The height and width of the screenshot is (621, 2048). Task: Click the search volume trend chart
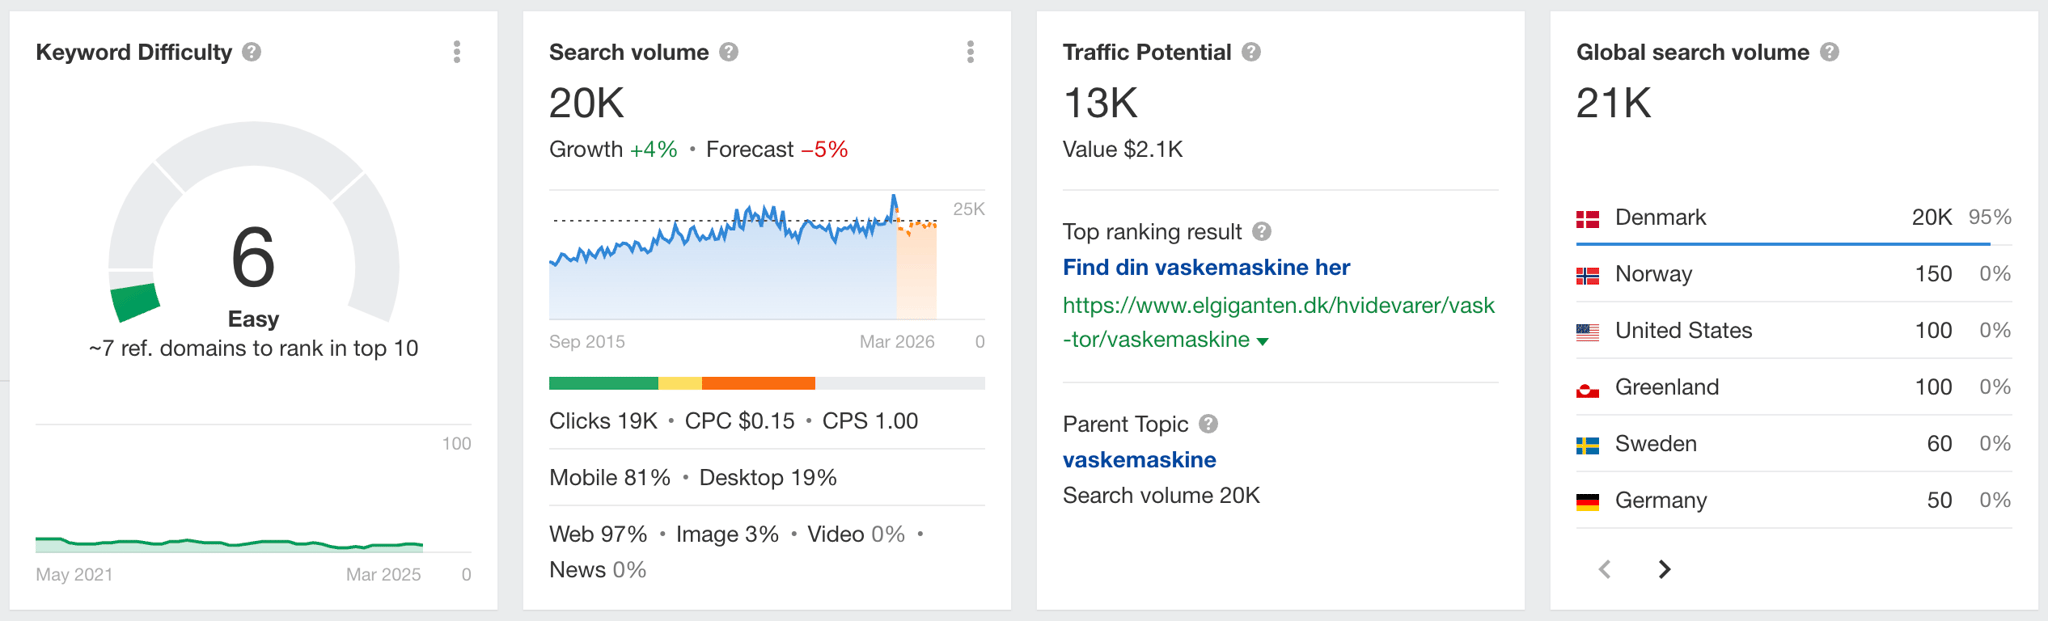point(743,256)
